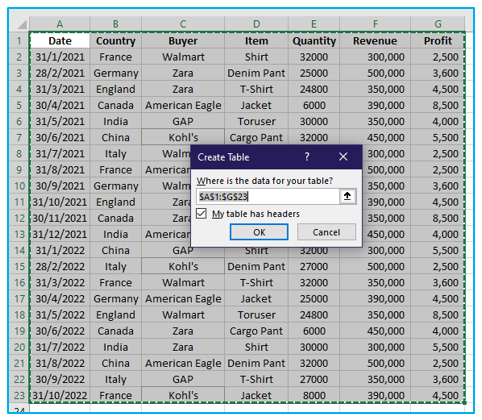Select date cell 31/12/2021

[60, 234]
